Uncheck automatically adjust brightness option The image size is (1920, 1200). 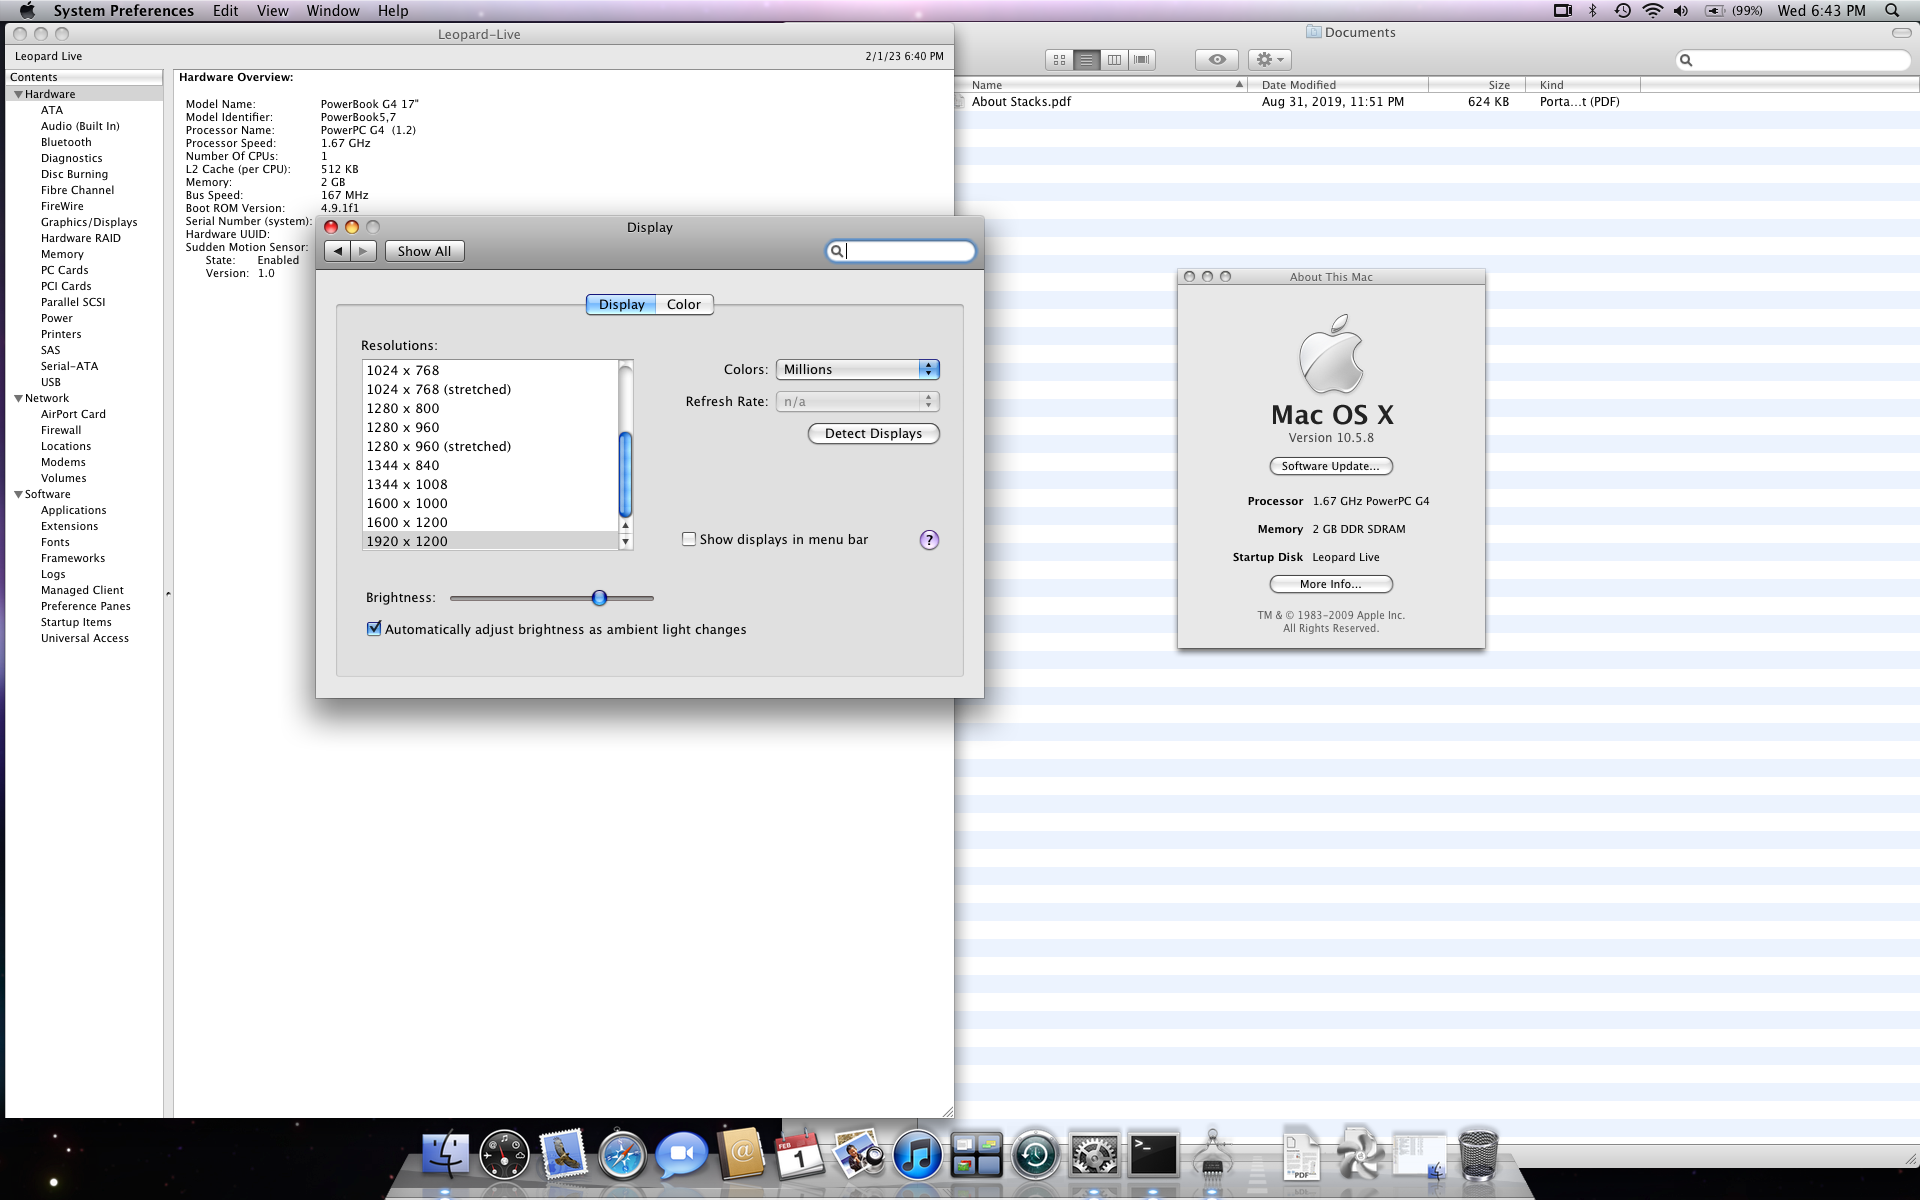click(374, 629)
